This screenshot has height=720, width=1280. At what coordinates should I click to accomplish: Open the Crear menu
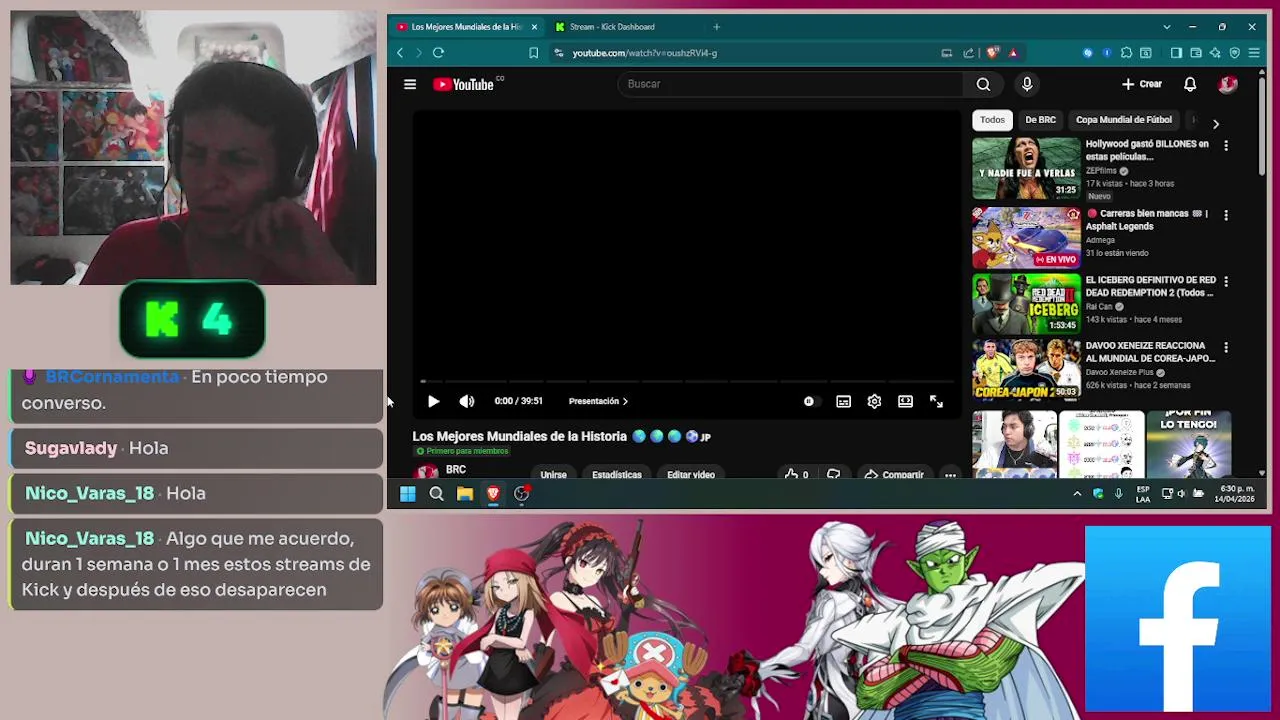[x=1142, y=84]
